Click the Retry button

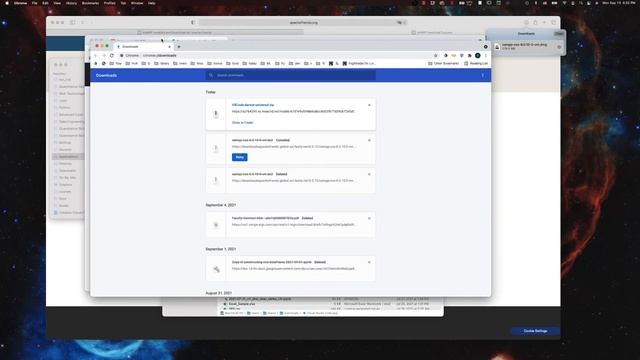tap(240, 157)
